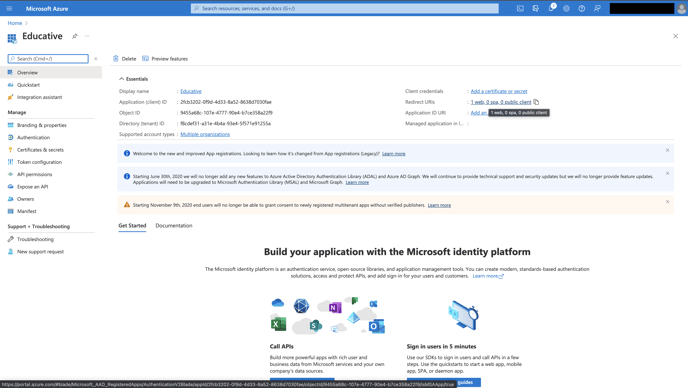Copy the Redirect URIs value

[x=536, y=102]
